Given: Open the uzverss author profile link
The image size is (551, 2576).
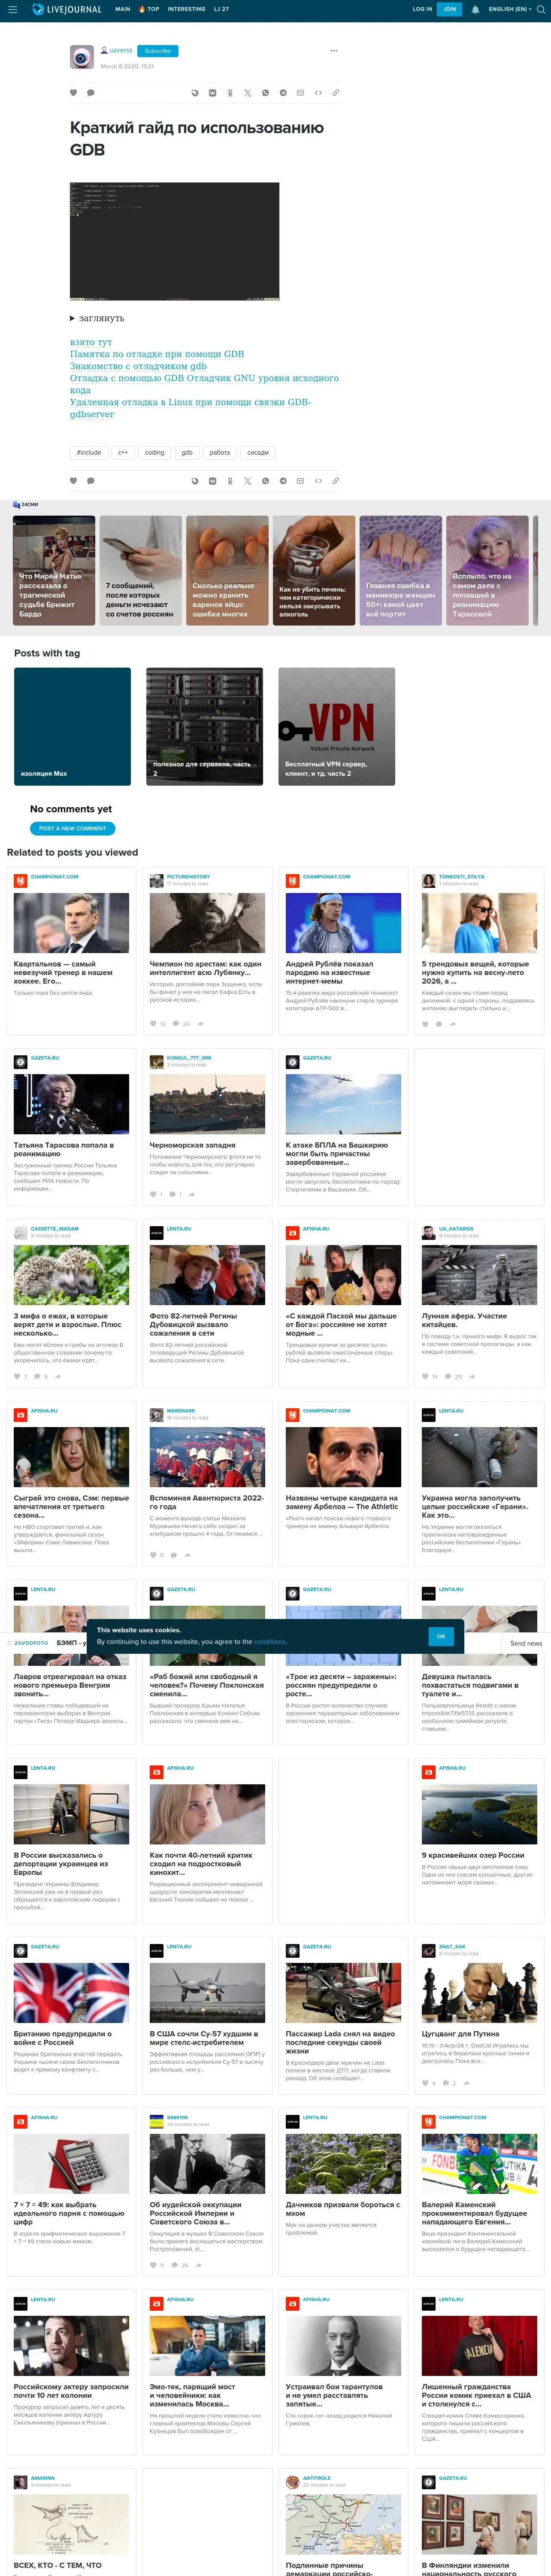Looking at the screenshot, I should coord(120,50).
